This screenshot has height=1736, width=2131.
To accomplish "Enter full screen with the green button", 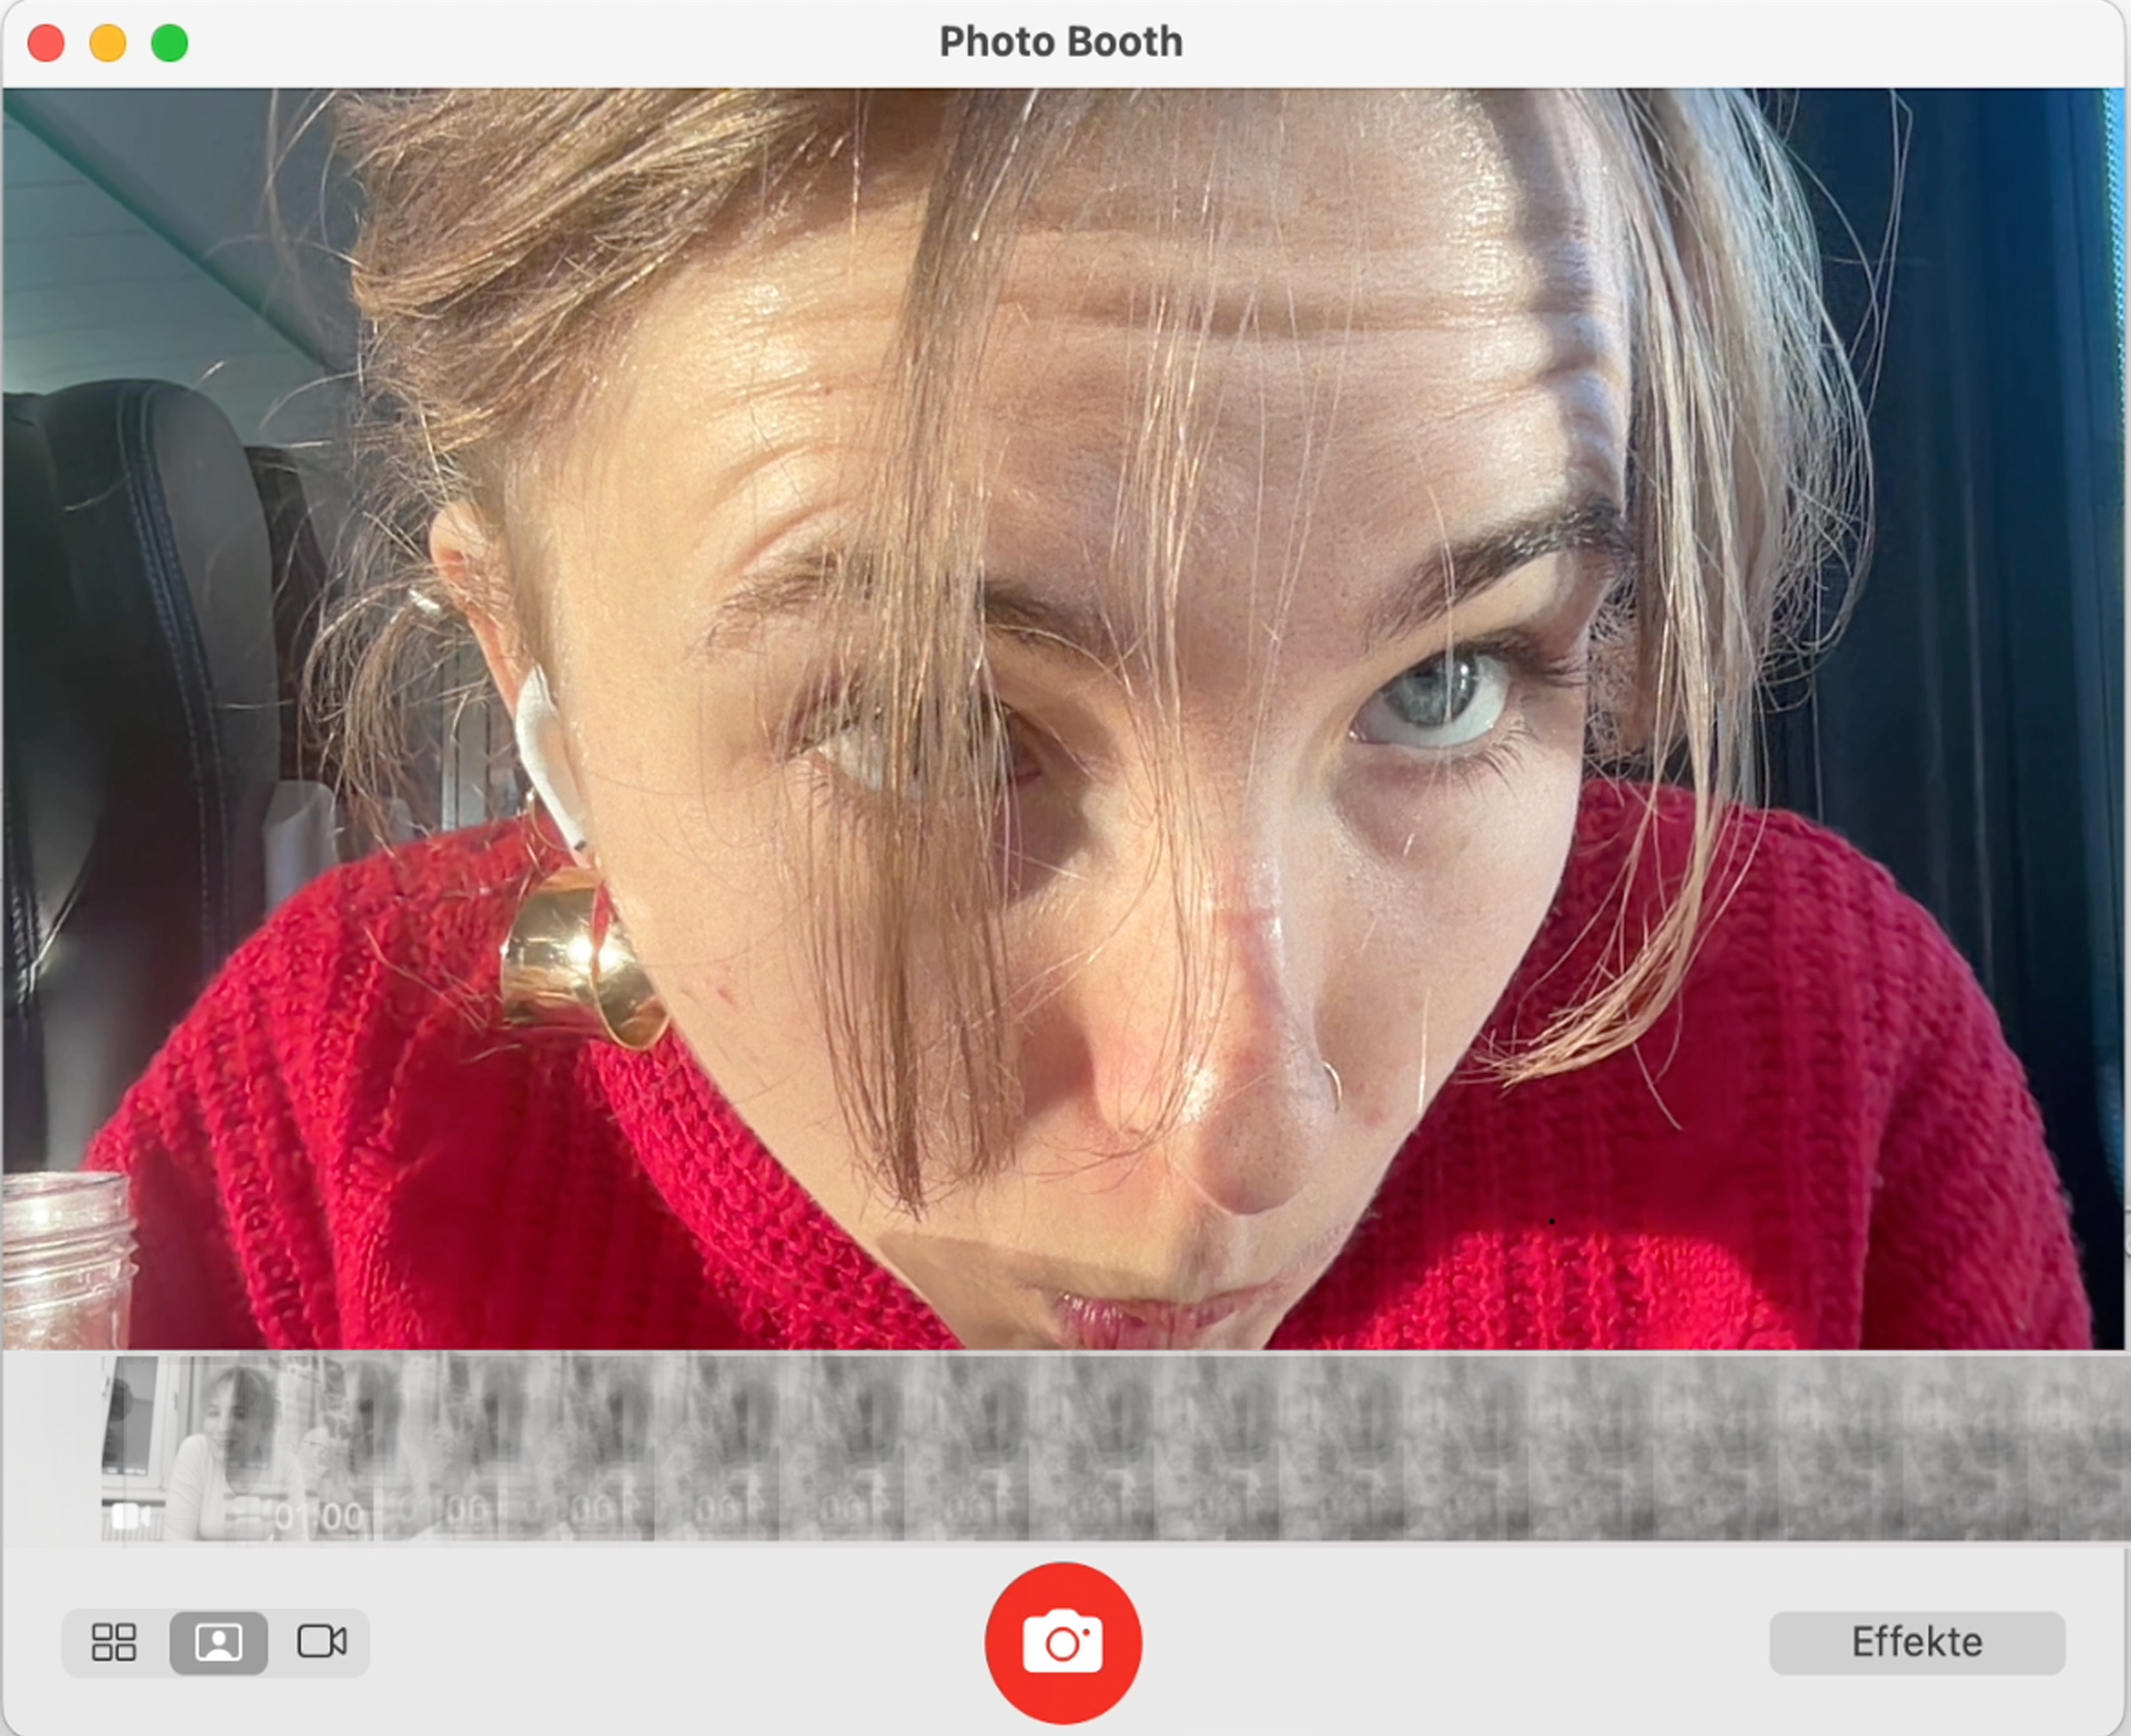I will [x=170, y=43].
